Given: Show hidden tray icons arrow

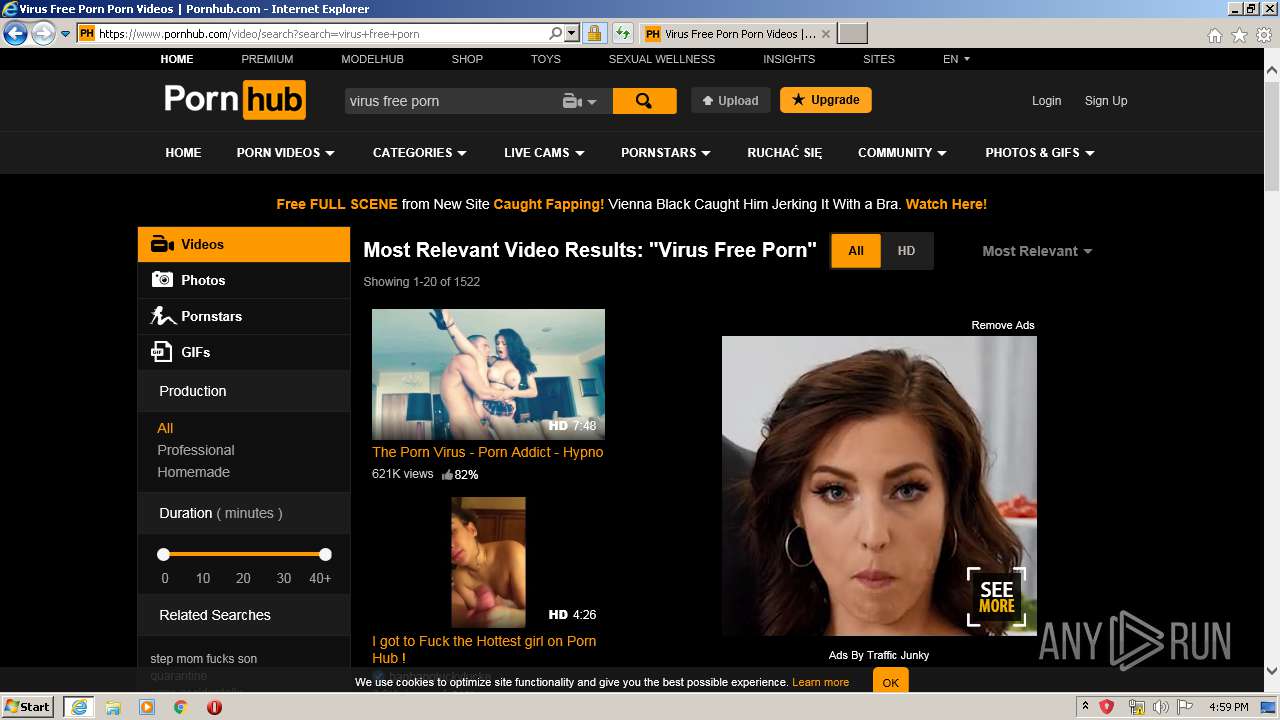Looking at the screenshot, I should (x=1085, y=707).
